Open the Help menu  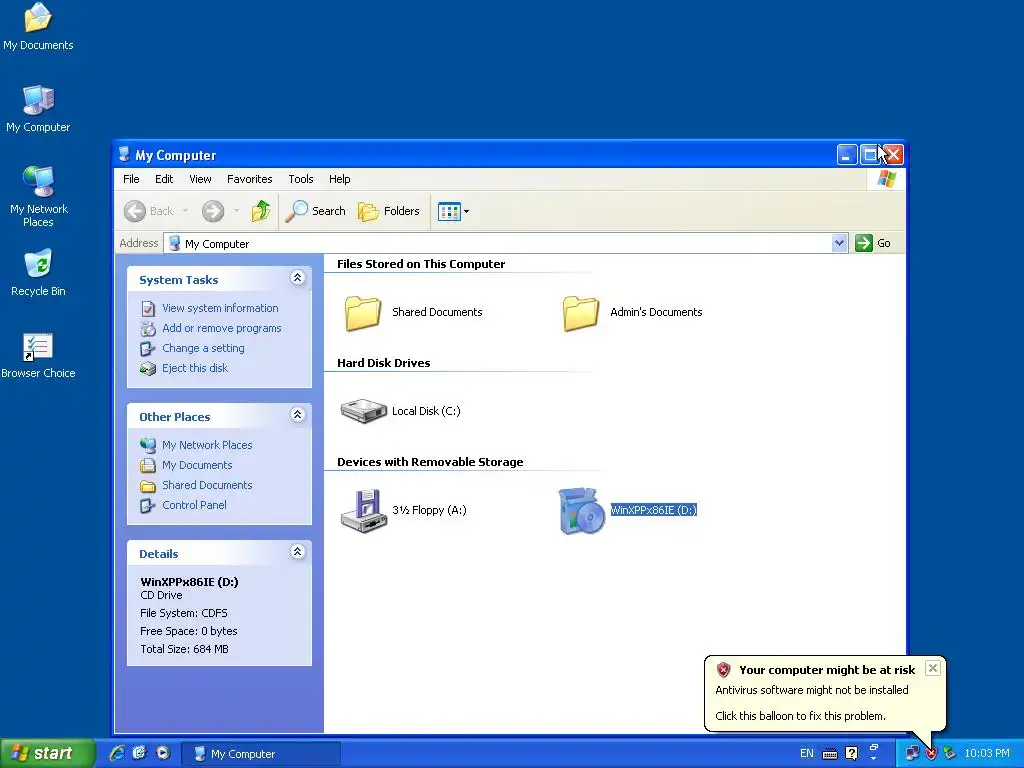(340, 179)
